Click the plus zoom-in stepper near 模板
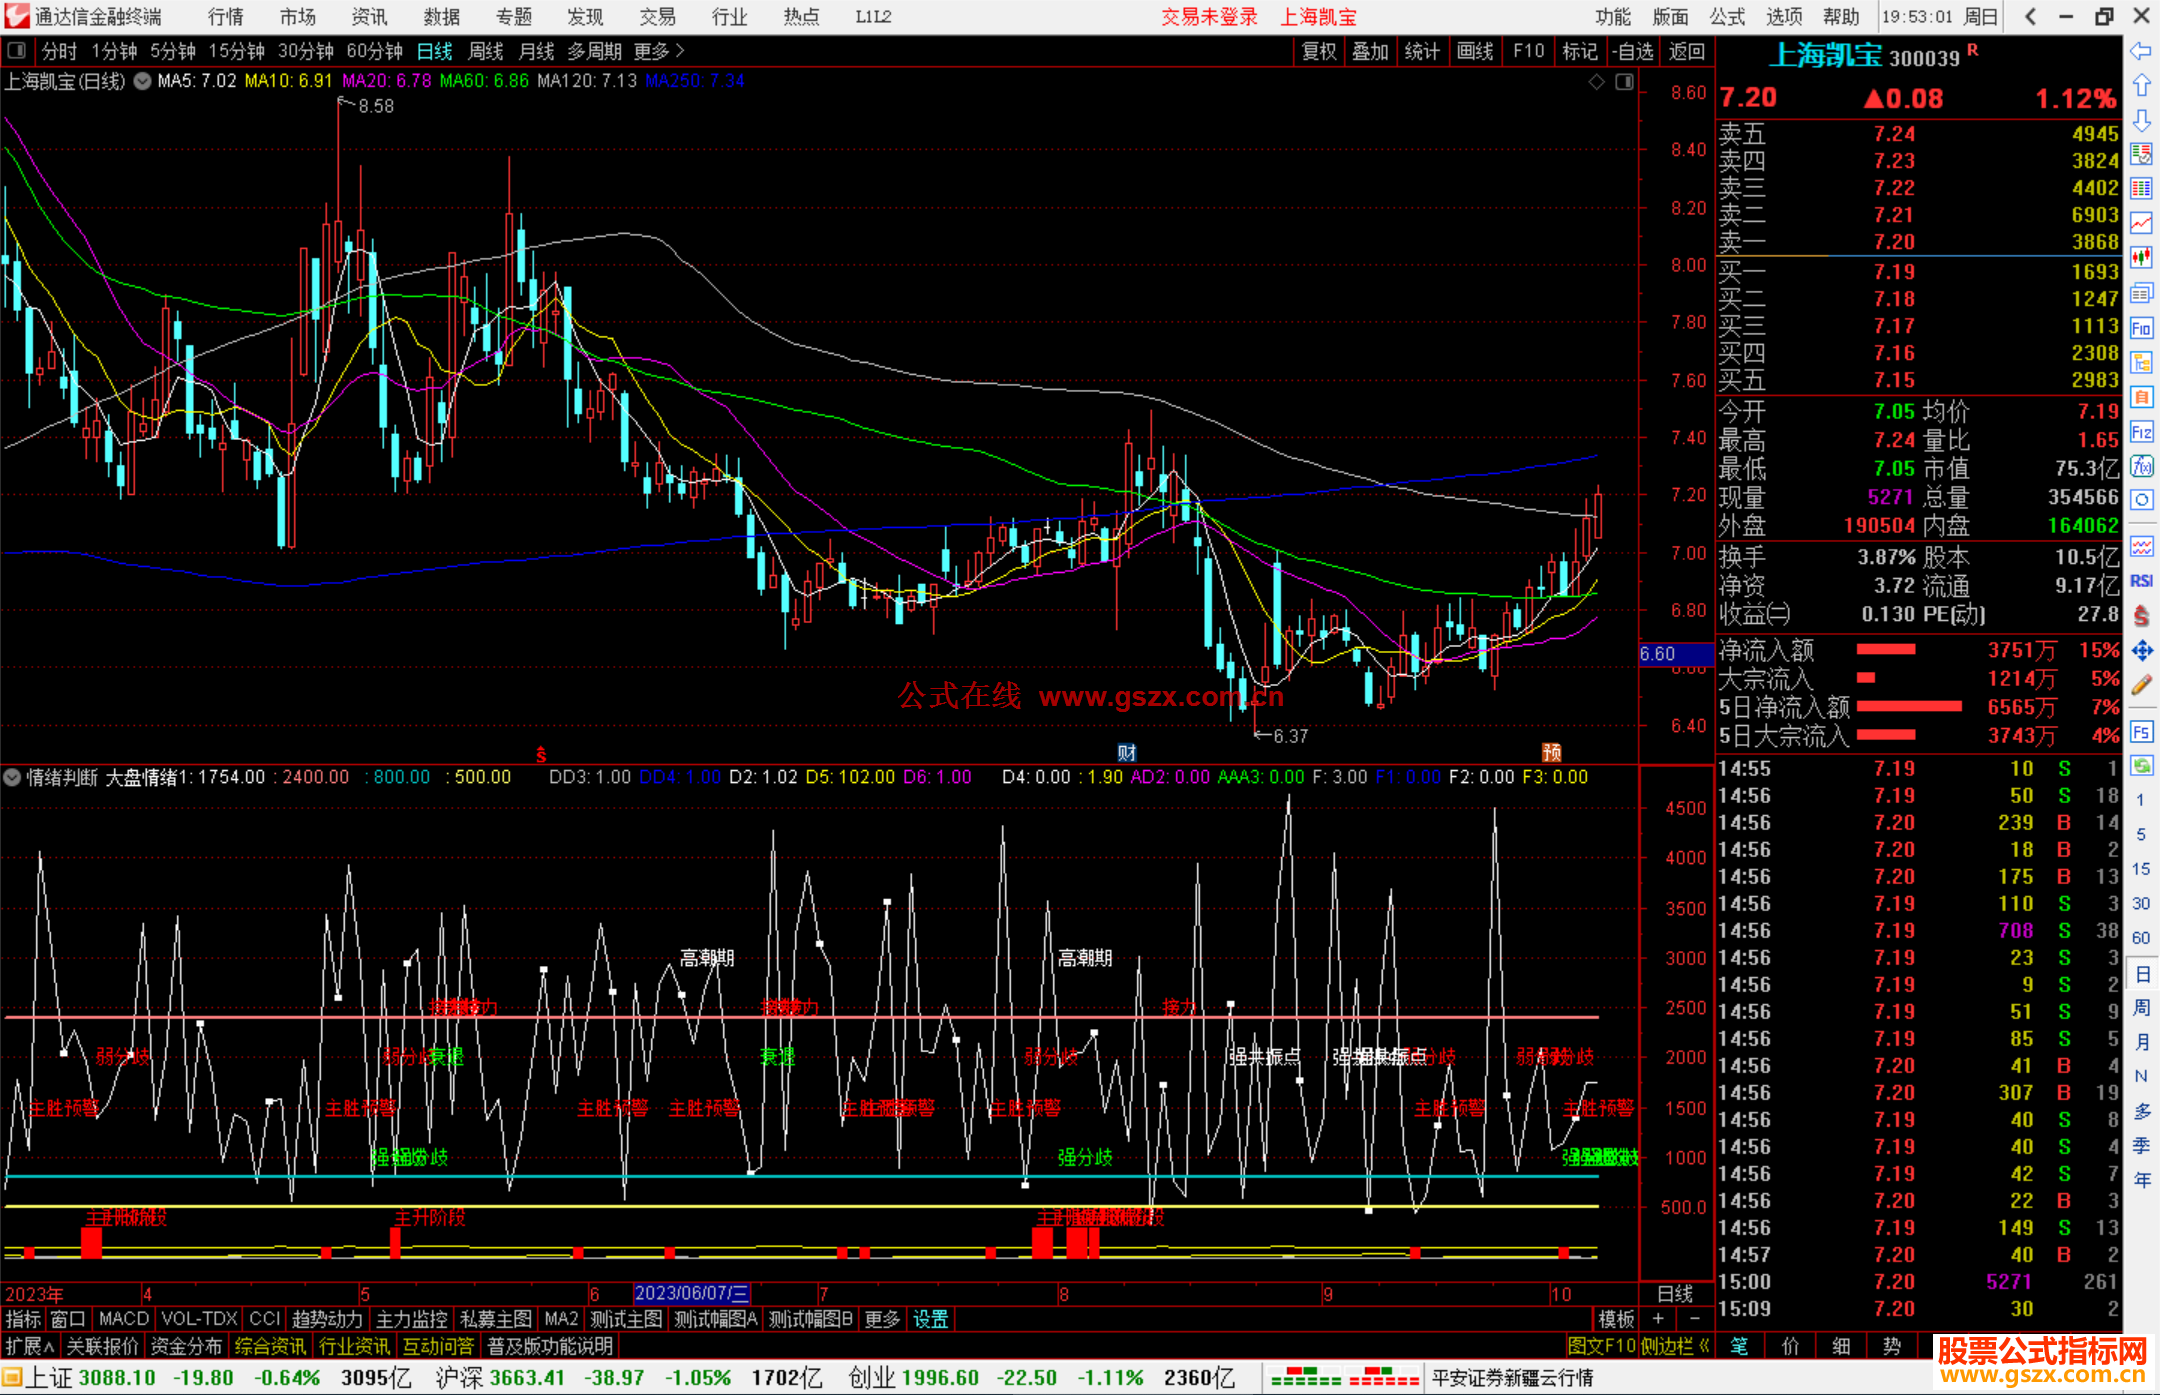The image size is (2160, 1395). pos(1658,1319)
